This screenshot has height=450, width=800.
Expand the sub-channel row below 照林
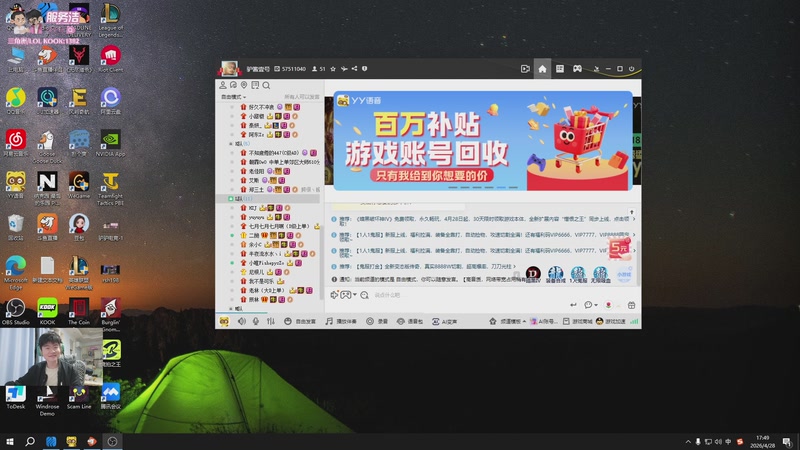[230, 309]
